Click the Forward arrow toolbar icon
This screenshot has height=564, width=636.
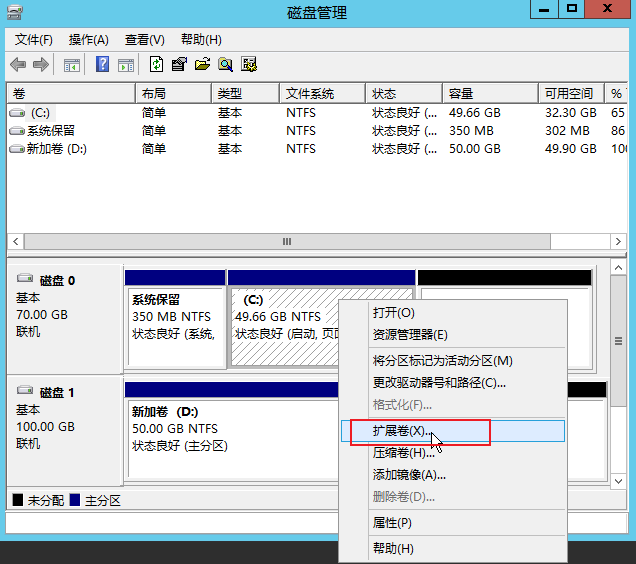pos(41,65)
